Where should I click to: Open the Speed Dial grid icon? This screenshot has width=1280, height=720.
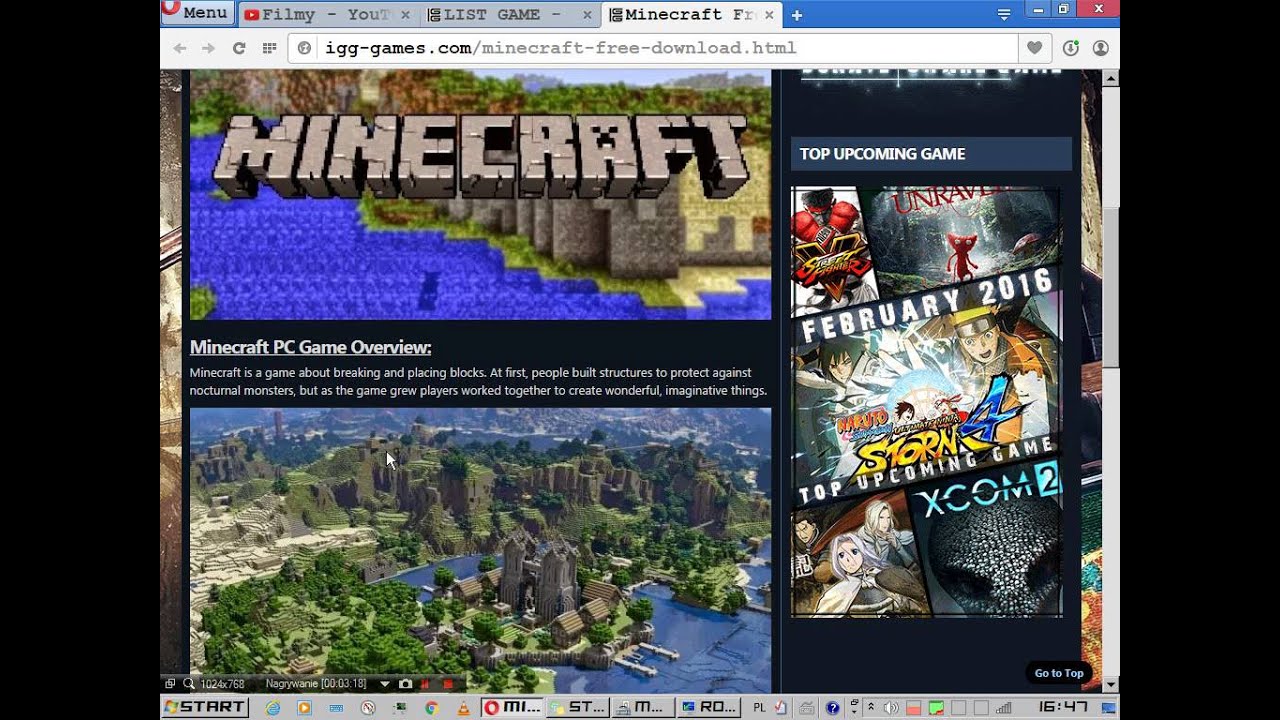pyautogui.click(x=269, y=48)
